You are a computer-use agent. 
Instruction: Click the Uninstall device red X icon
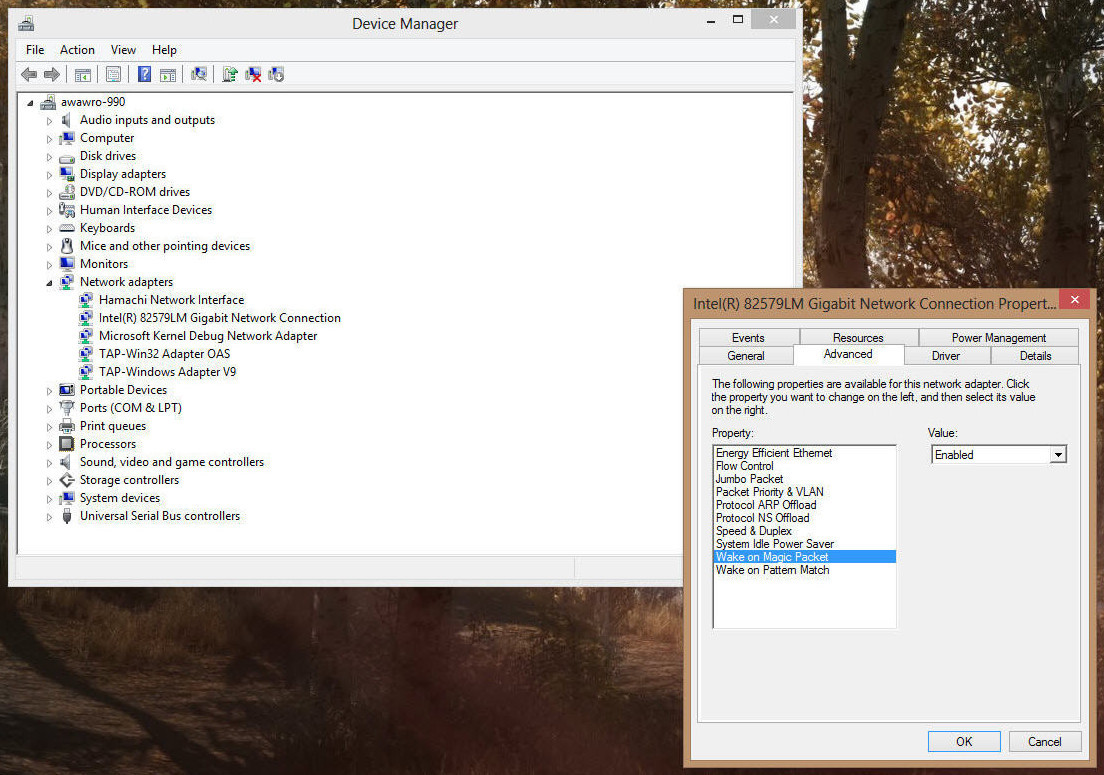point(253,74)
